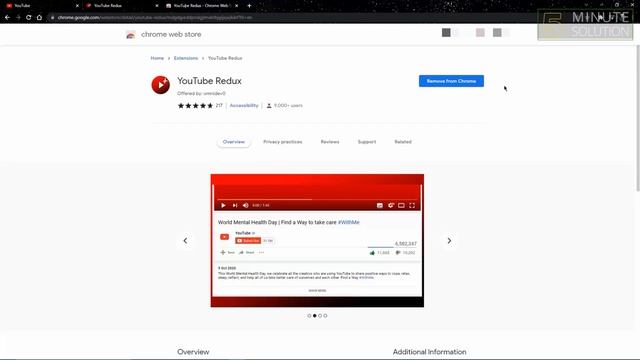Close the first YouTube tab

[x=77, y=6]
